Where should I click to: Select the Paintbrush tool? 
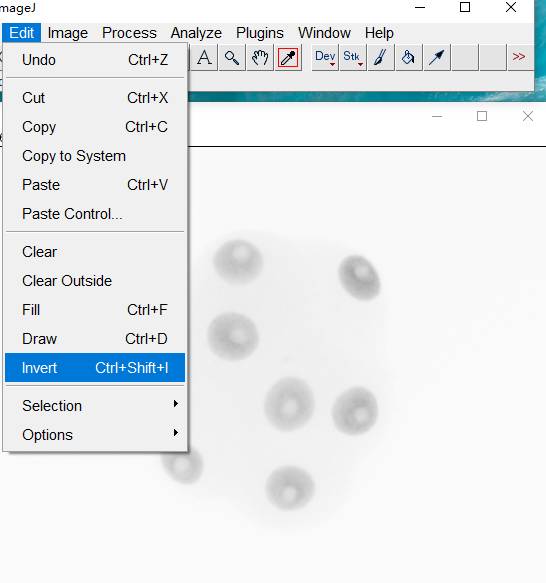coord(381,58)
